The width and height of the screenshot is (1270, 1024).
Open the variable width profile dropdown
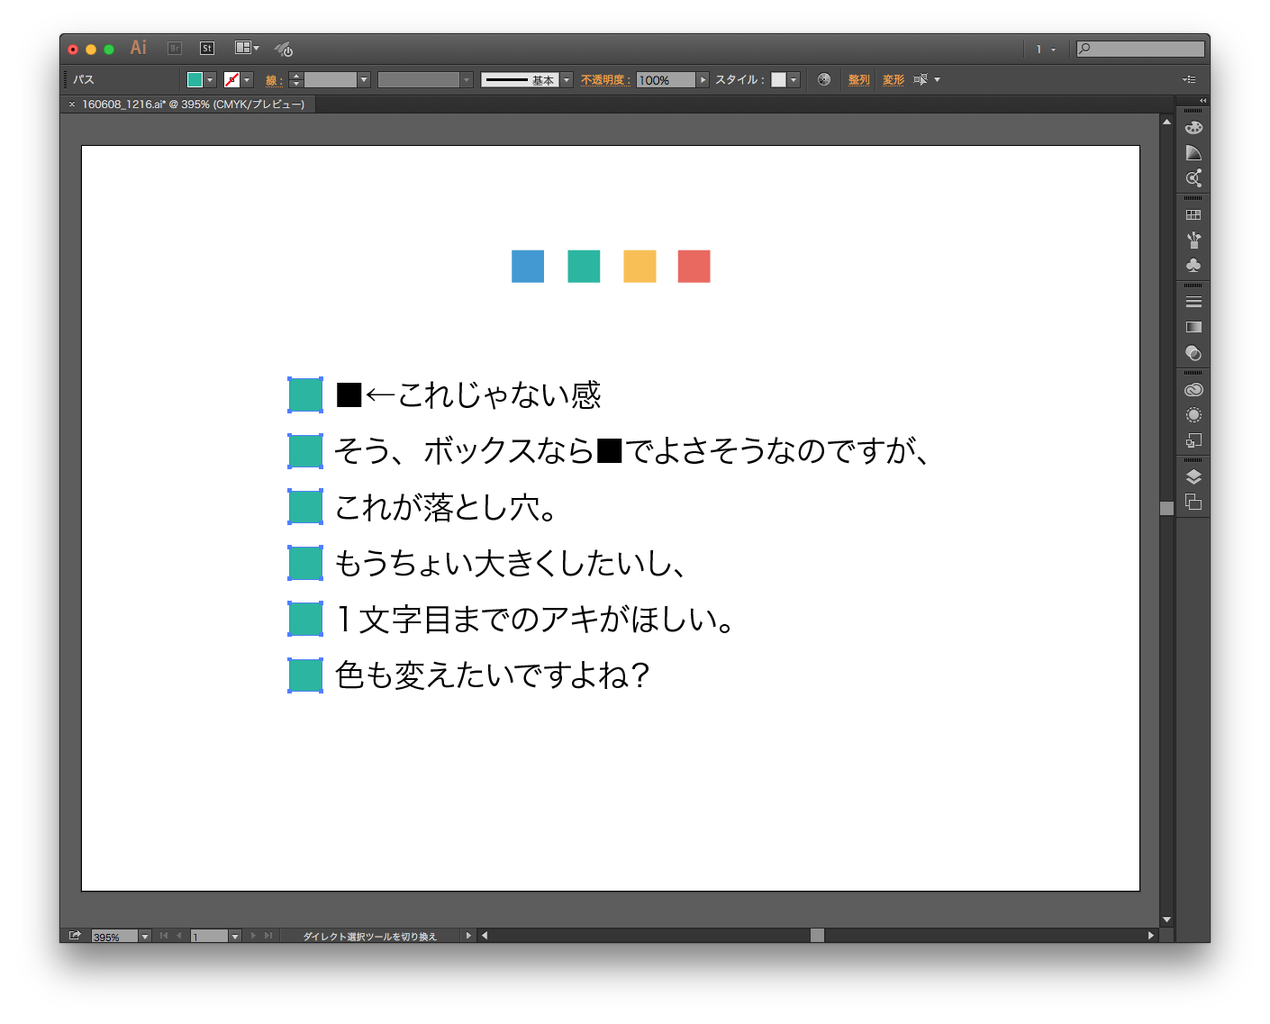466,80
